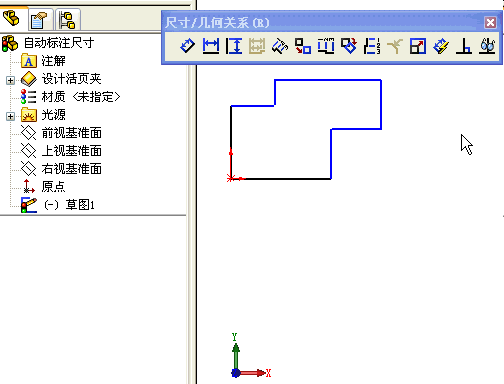The image size is (504, 384).
Task: Select the Add Relation perpendicular icon
Action: pos(464,46)
